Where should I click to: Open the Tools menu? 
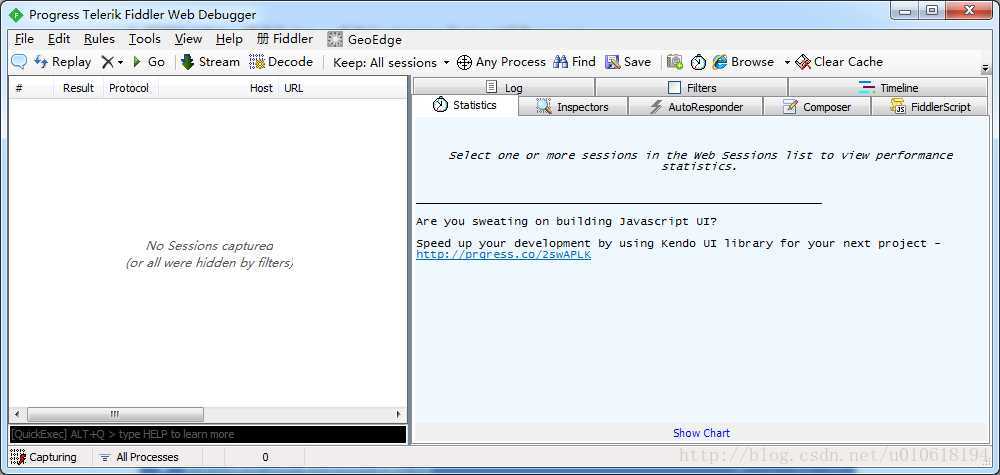(145, 39)
